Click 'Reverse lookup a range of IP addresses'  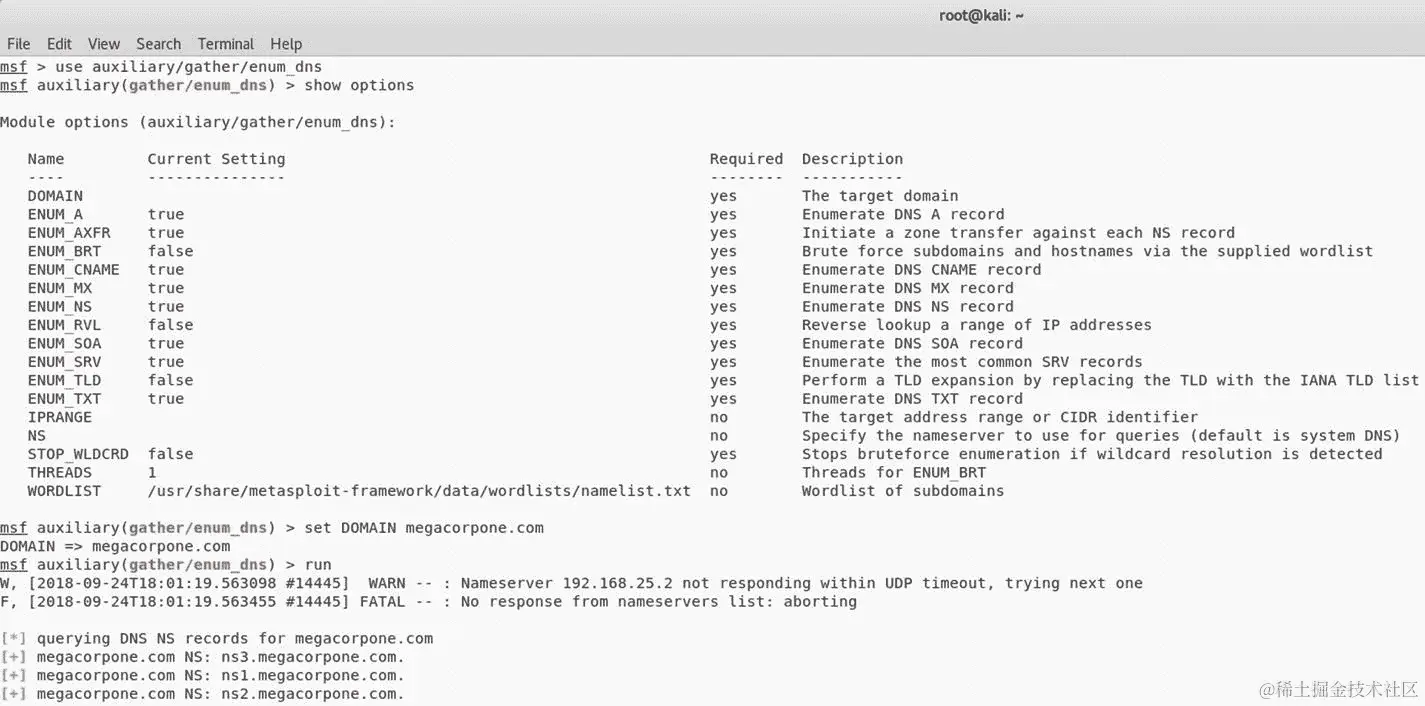pyautogui.click(x=977, y=325)
